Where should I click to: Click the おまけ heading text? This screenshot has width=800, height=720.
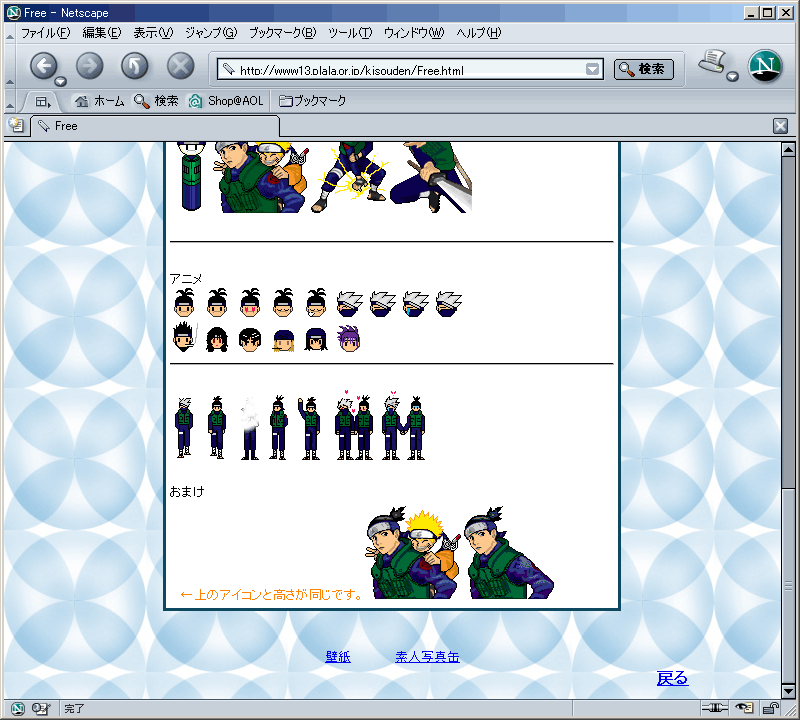pos(187,491)
